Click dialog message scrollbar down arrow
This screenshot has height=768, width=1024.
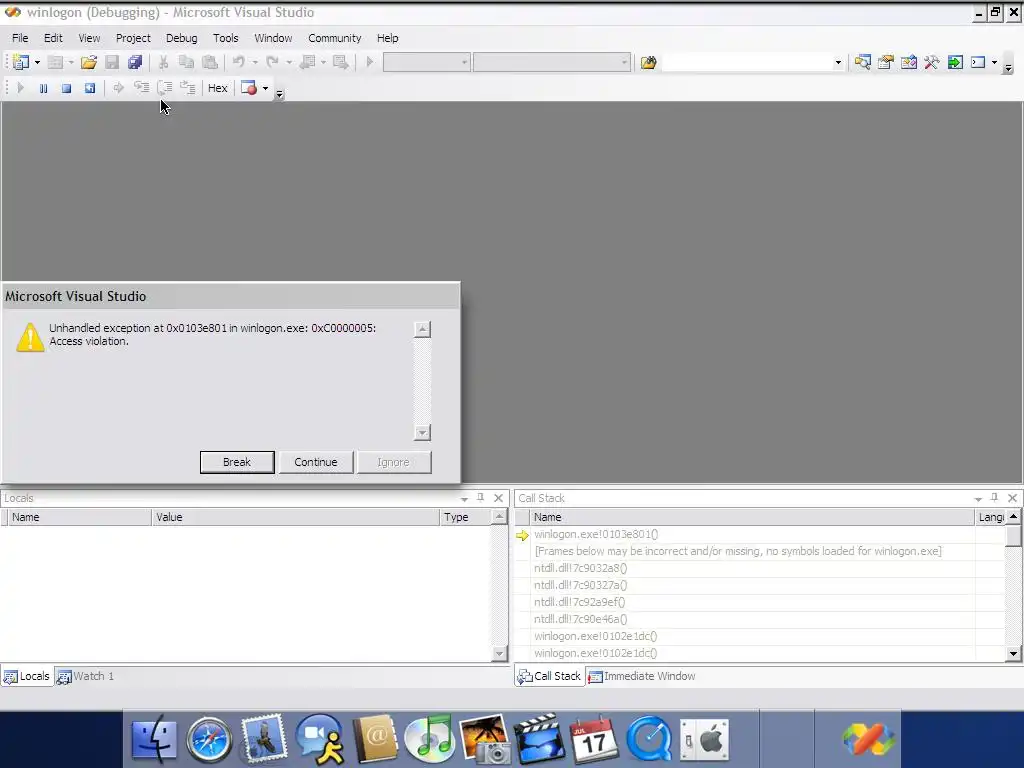[x=423, y=432]
